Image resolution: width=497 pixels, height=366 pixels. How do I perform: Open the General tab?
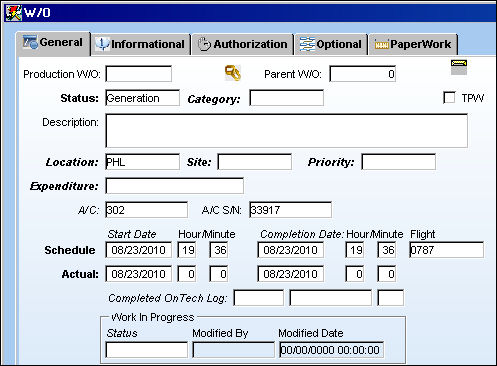pos(53,43)
